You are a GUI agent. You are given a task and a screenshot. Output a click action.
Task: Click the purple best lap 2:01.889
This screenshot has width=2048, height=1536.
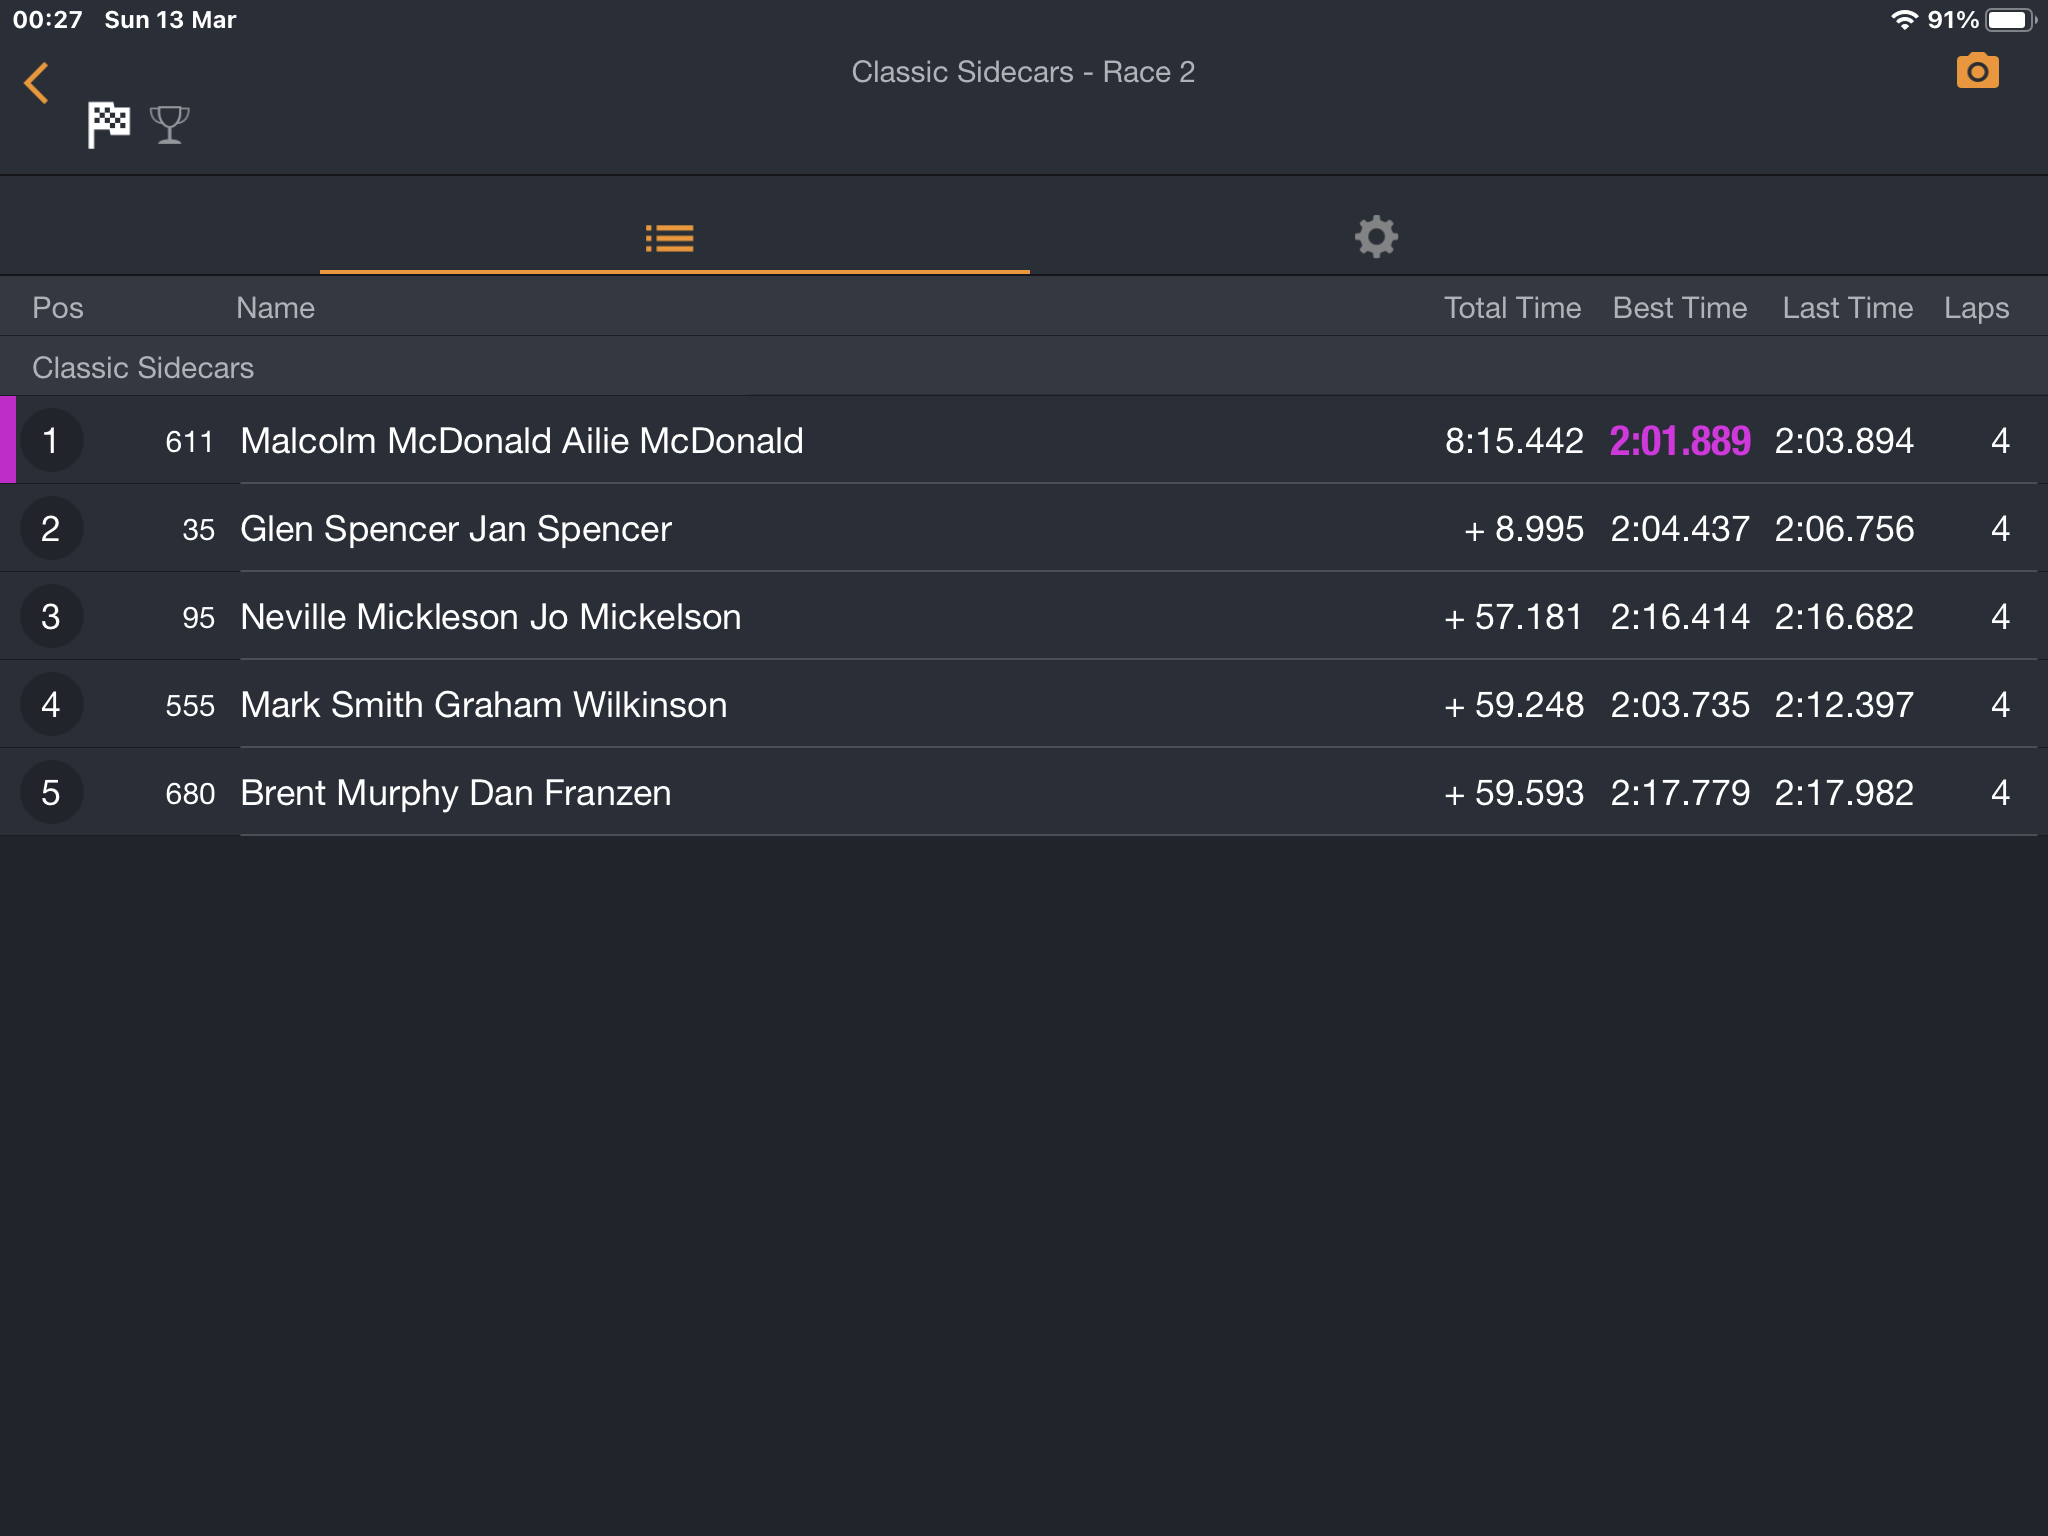1680,441
